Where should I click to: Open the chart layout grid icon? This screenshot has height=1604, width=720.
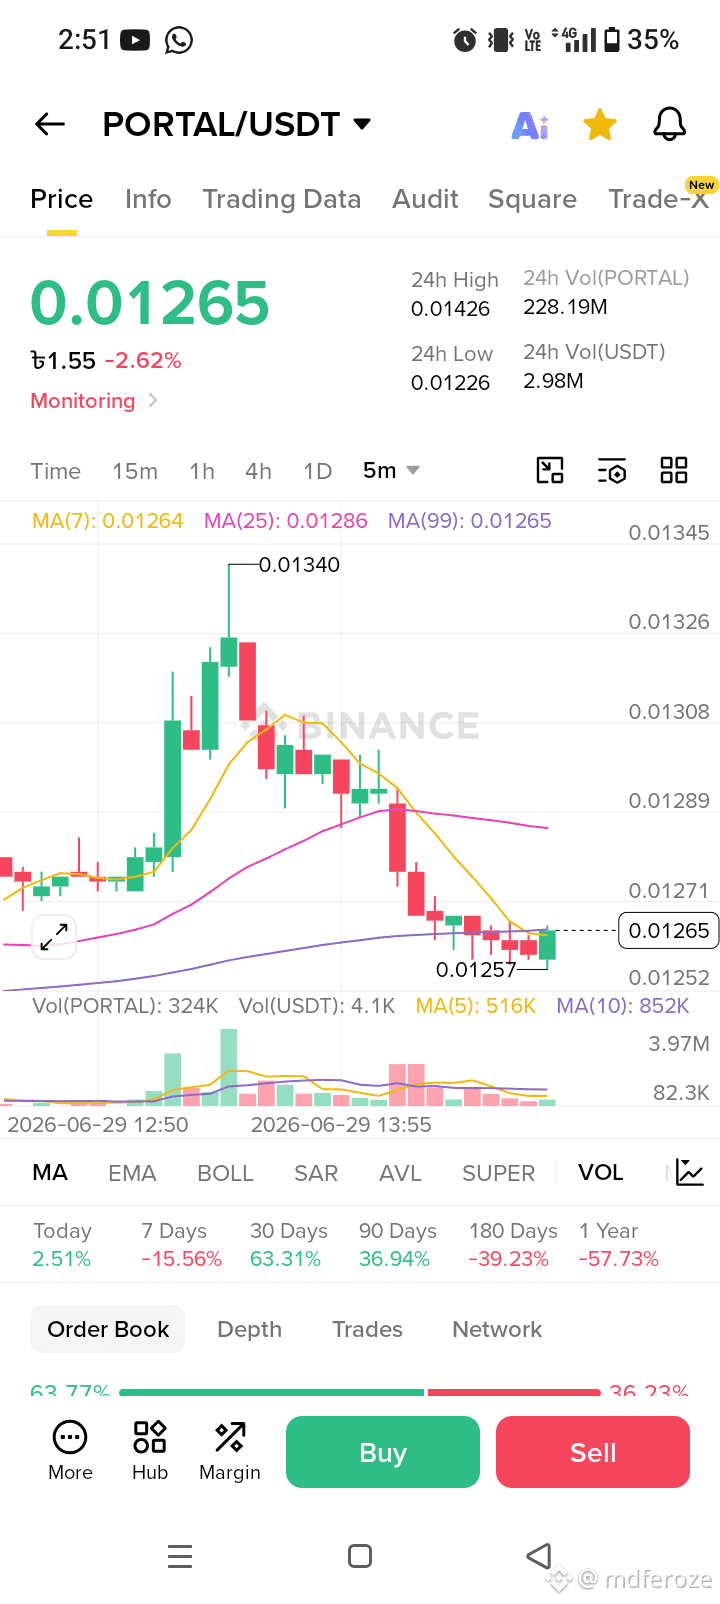674,470
